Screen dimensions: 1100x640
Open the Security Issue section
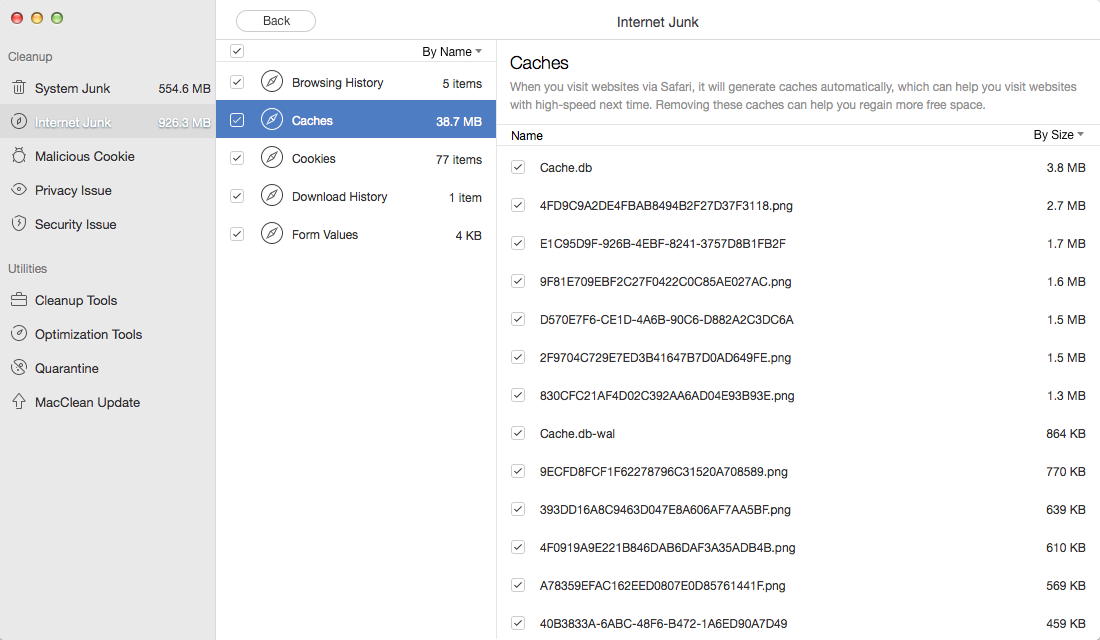(x=108, y=224)
